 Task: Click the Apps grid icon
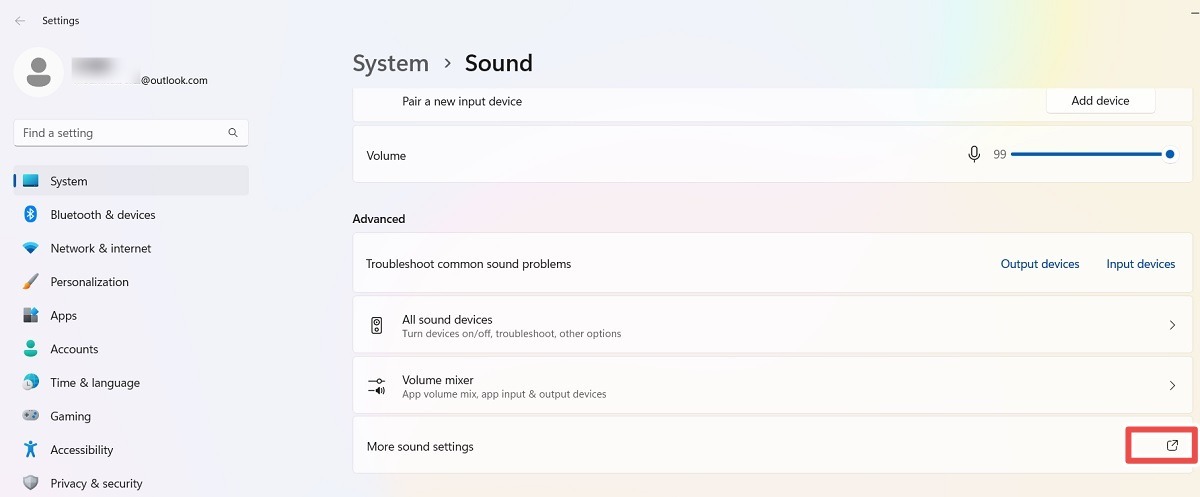[30, 315]
